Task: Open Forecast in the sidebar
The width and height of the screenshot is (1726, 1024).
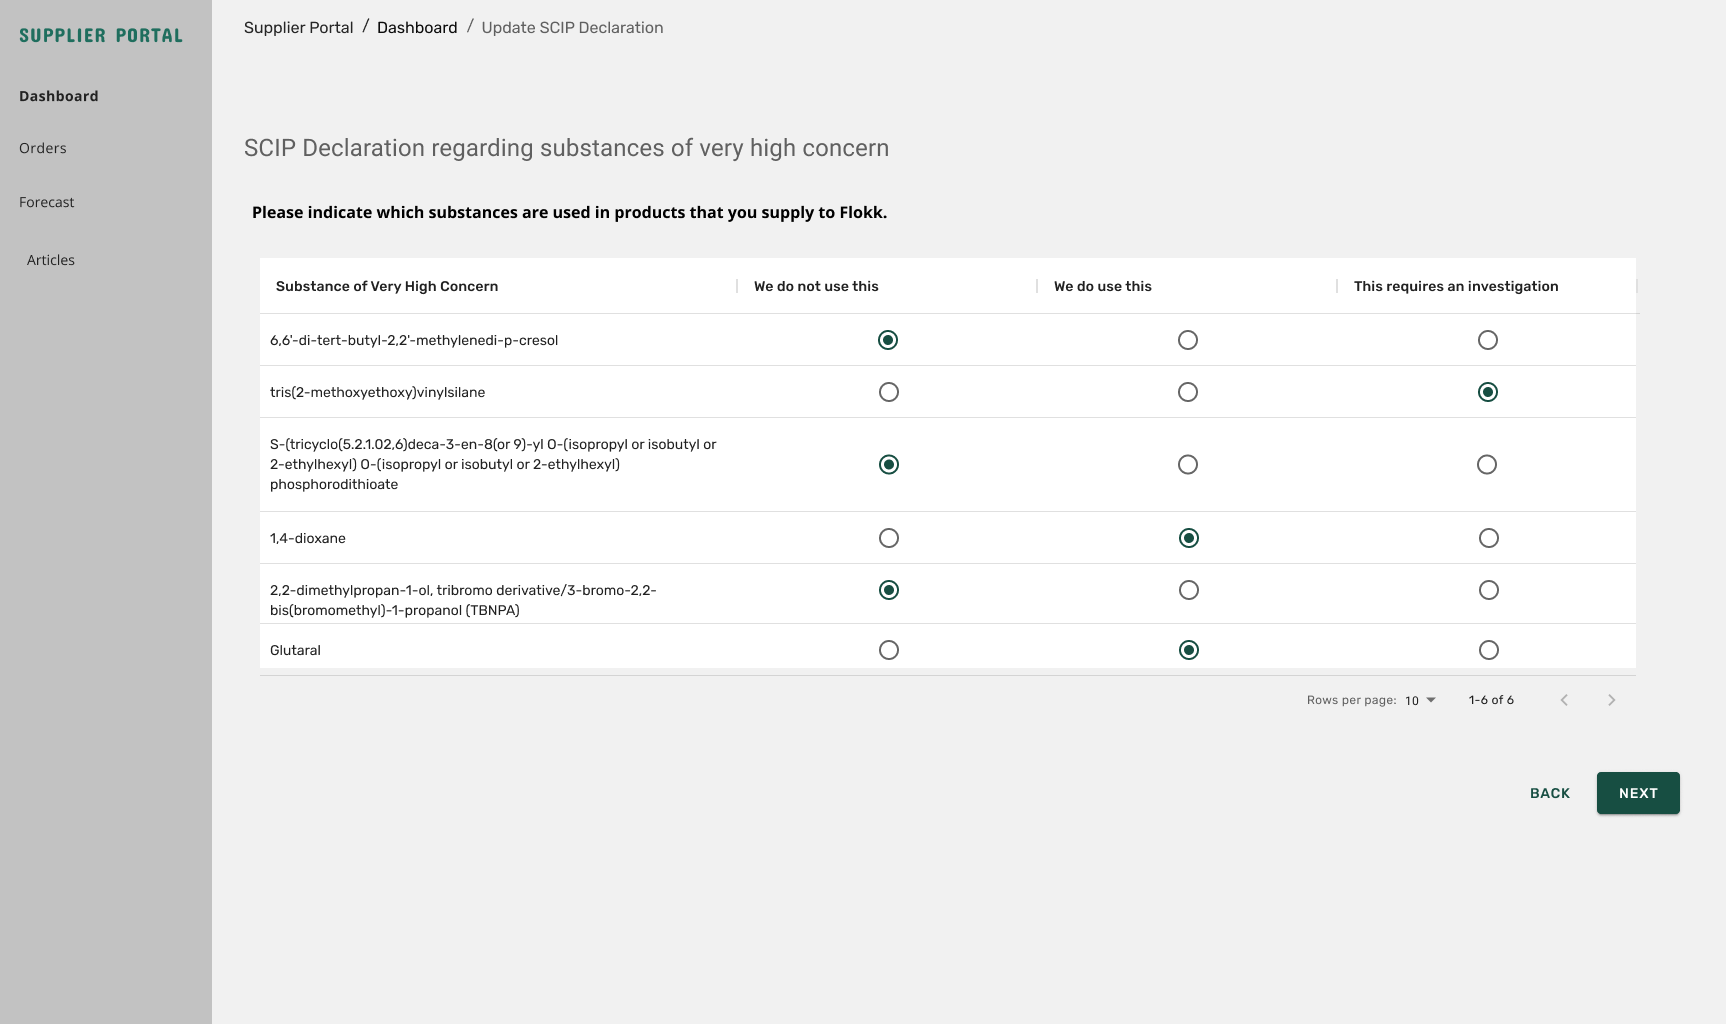Action: (x=47, y=202)
